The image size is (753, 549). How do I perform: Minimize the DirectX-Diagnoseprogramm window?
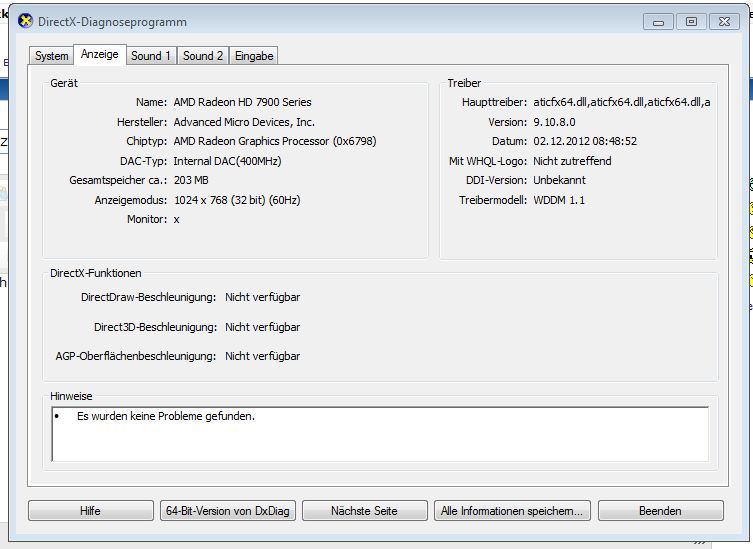click(x=658, y=22)
